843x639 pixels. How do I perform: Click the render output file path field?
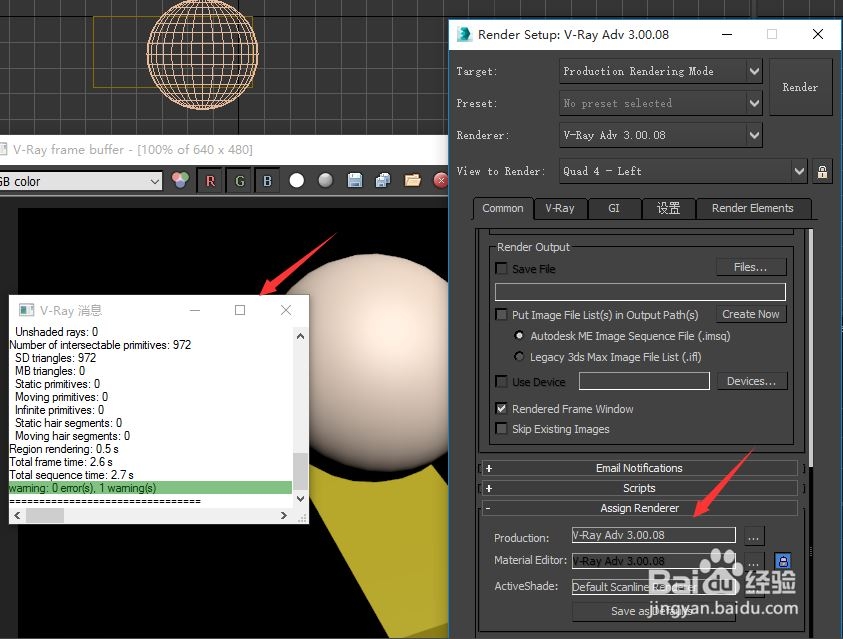(640, 292)
